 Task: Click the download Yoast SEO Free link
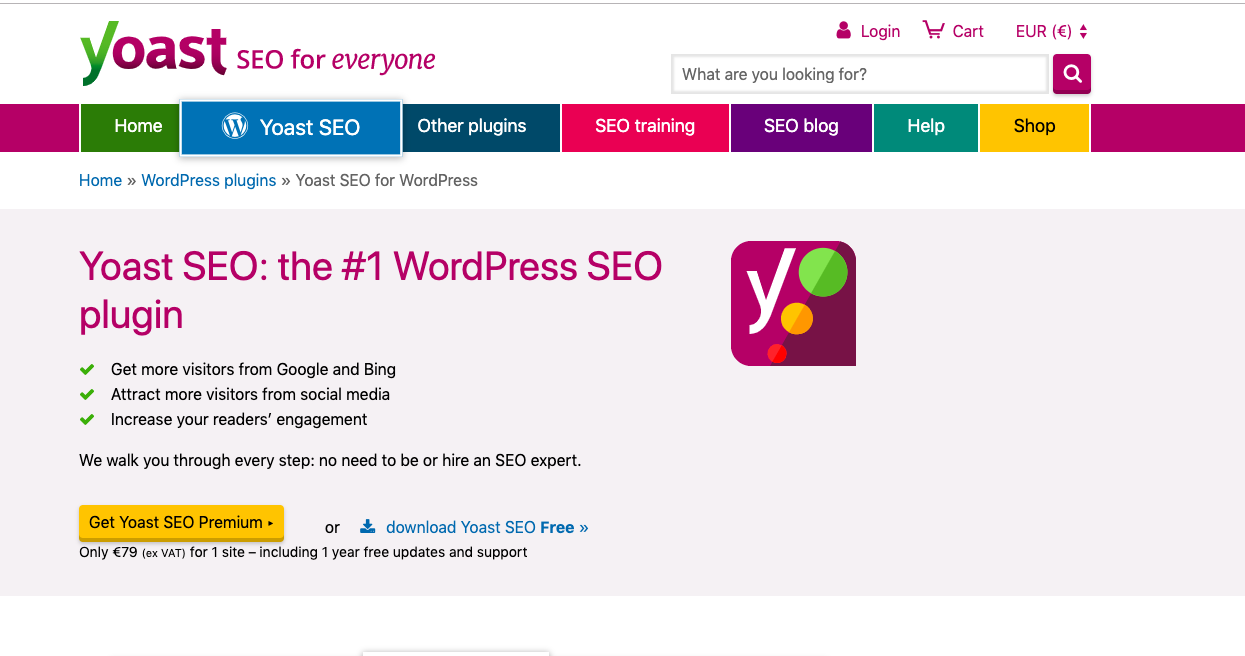tap(478, 527)
